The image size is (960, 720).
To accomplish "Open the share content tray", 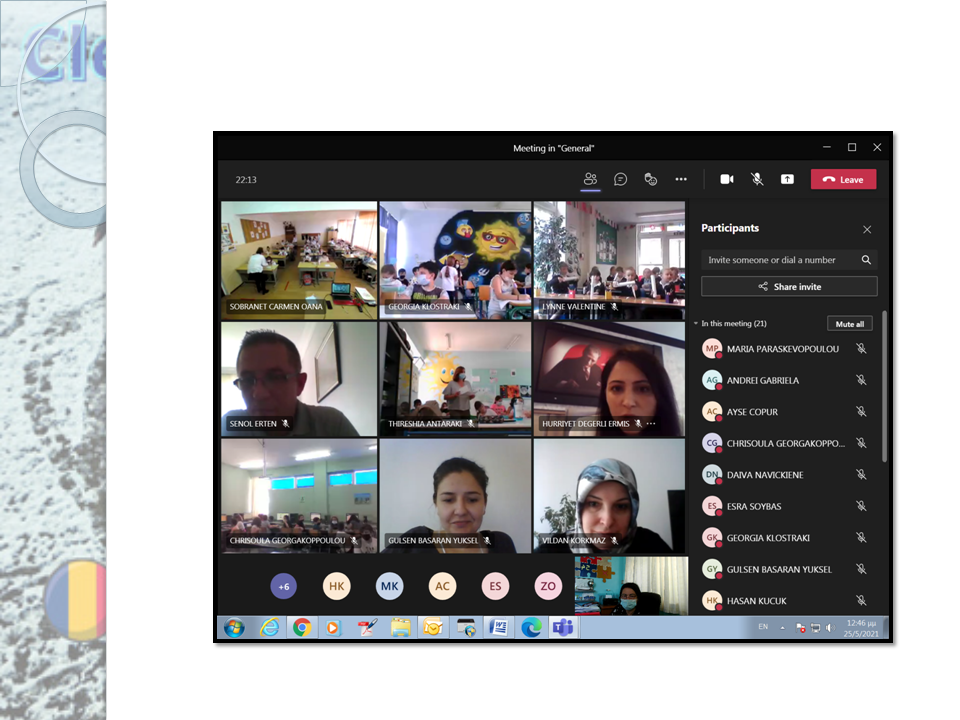I will pos(787,179).
